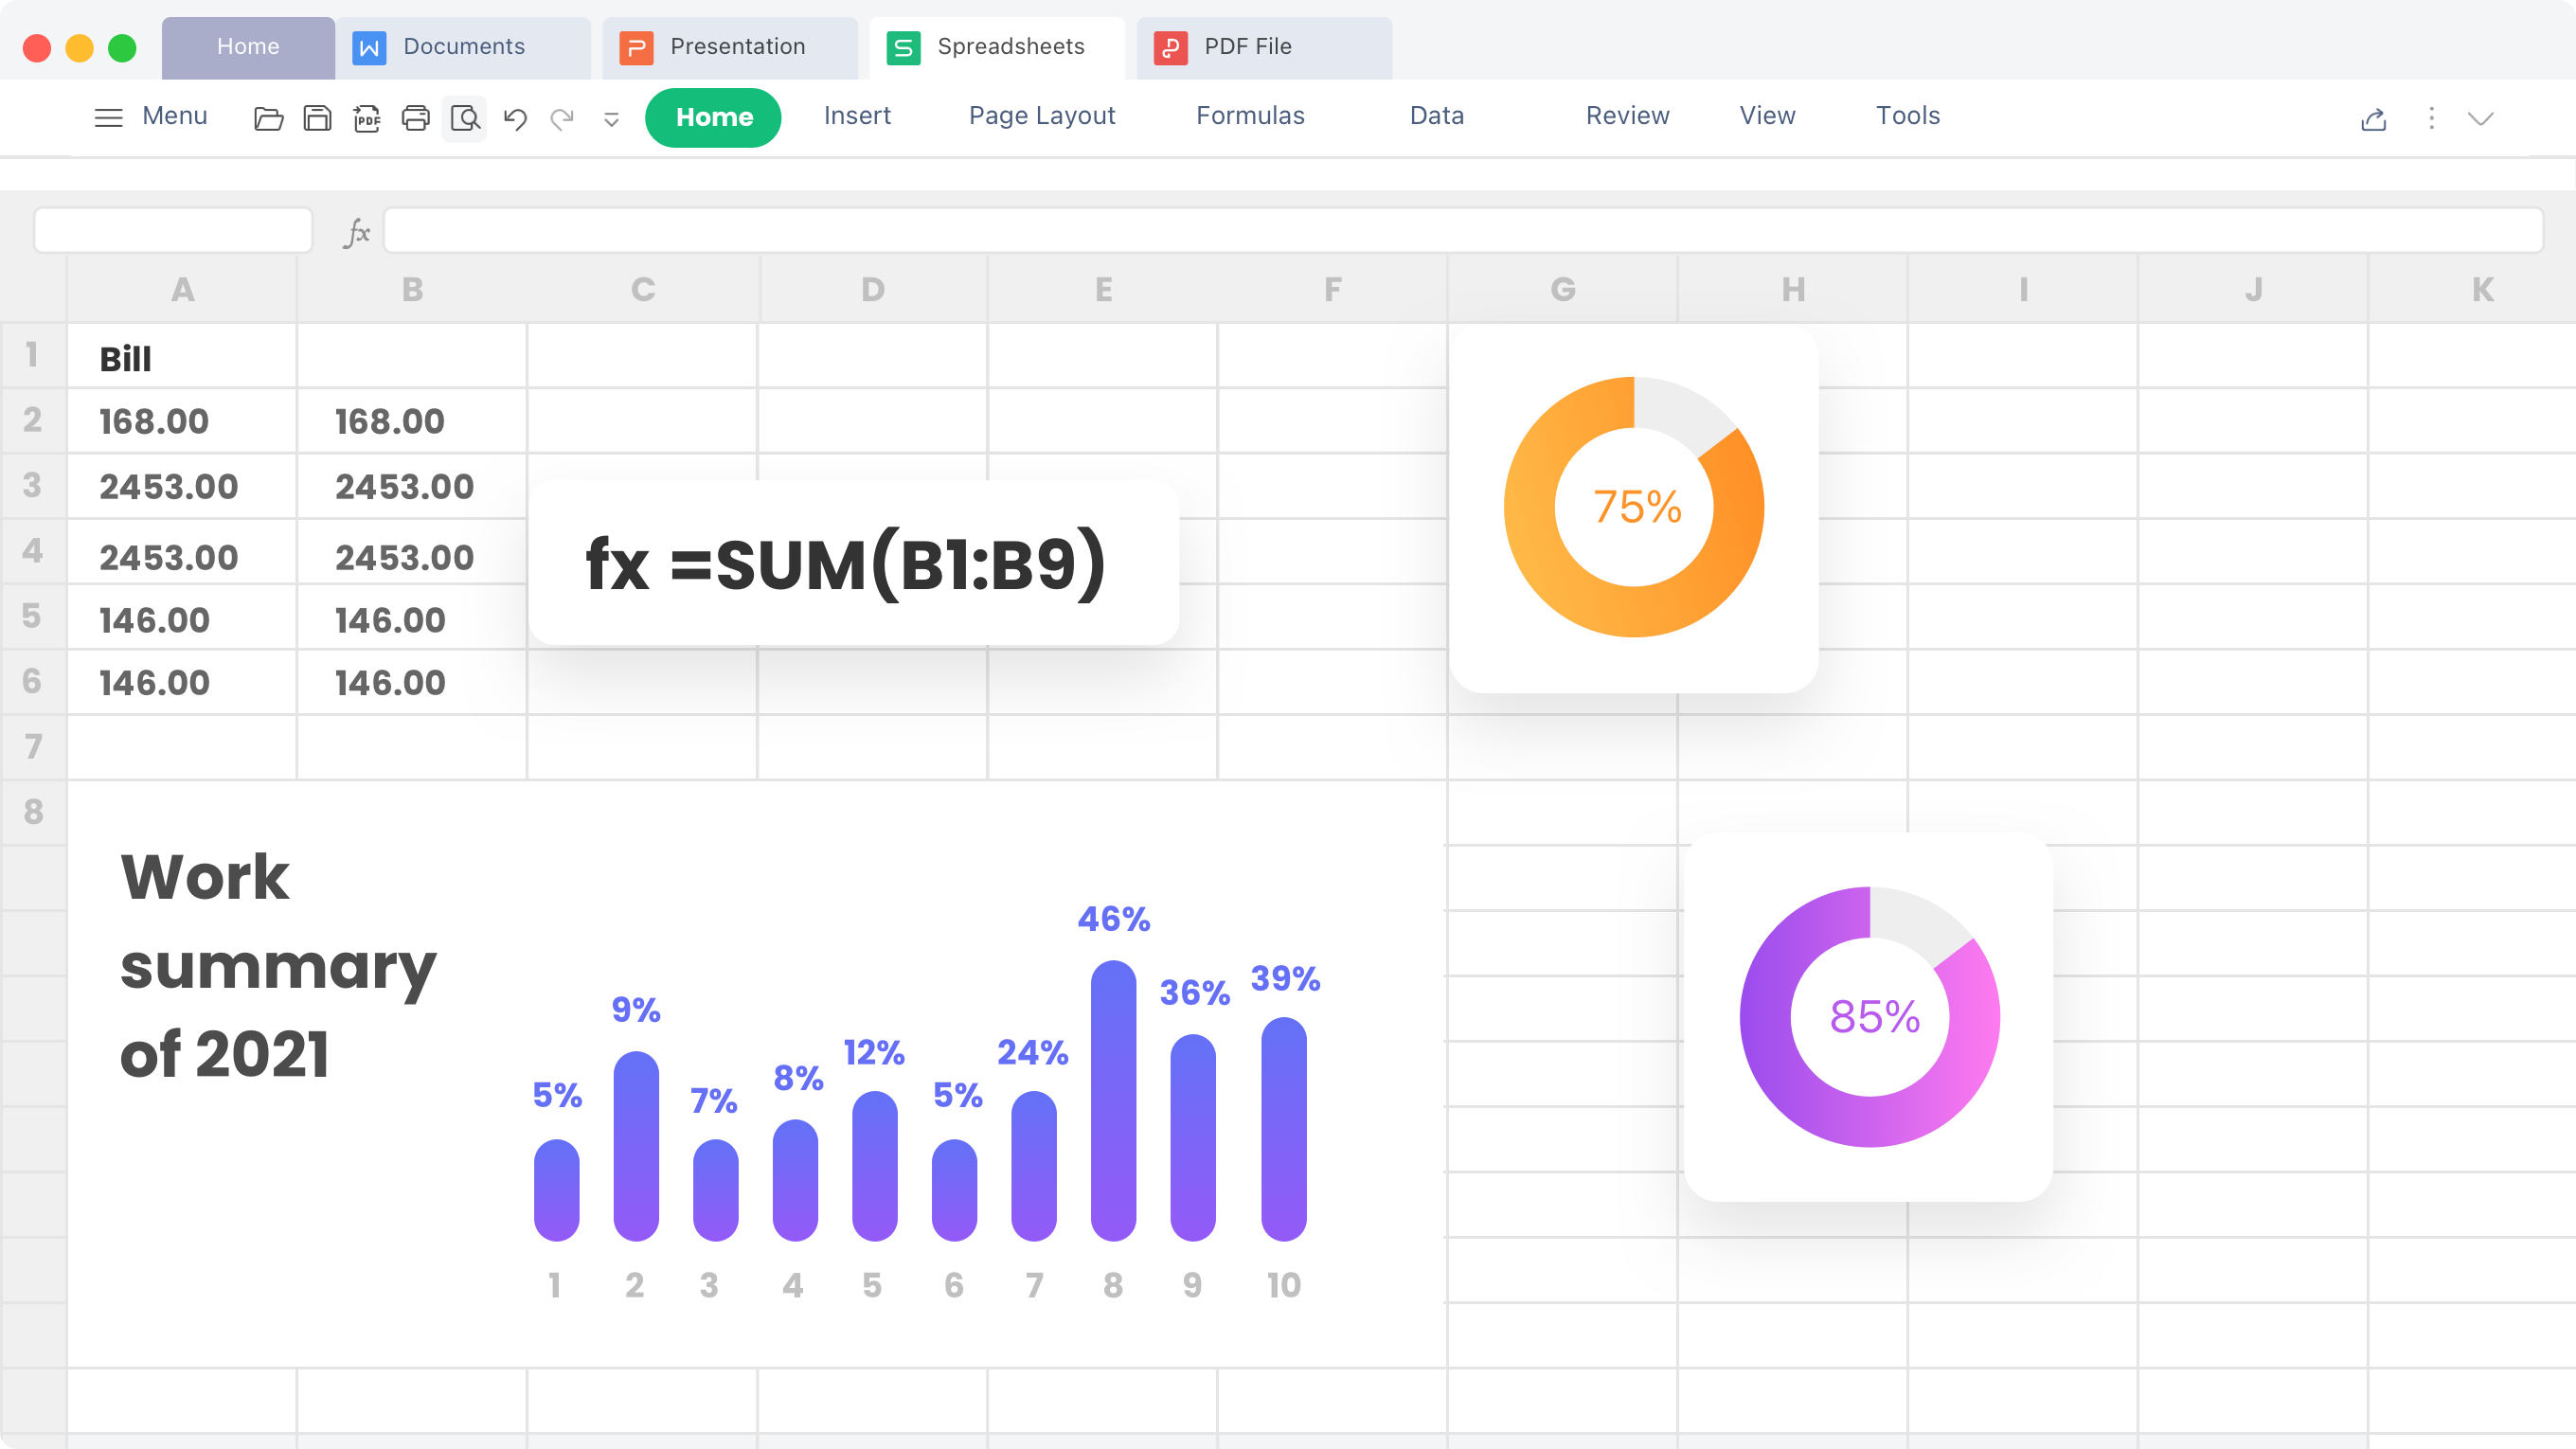Switch to the Formulas ribbon tab

(x=1250, y=116)
